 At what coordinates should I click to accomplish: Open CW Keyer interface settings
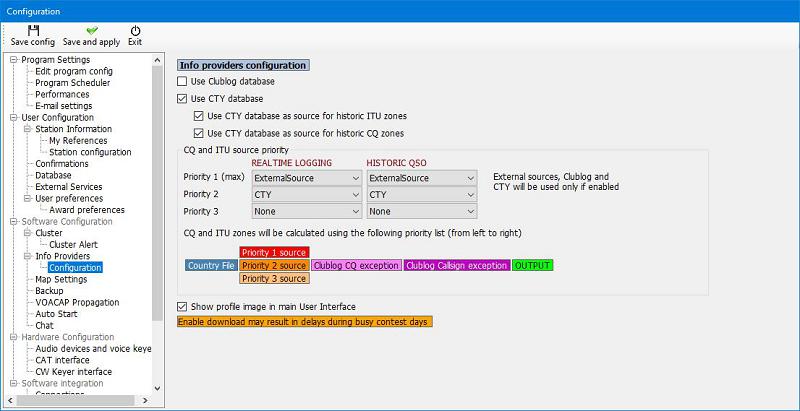[73, 372]
